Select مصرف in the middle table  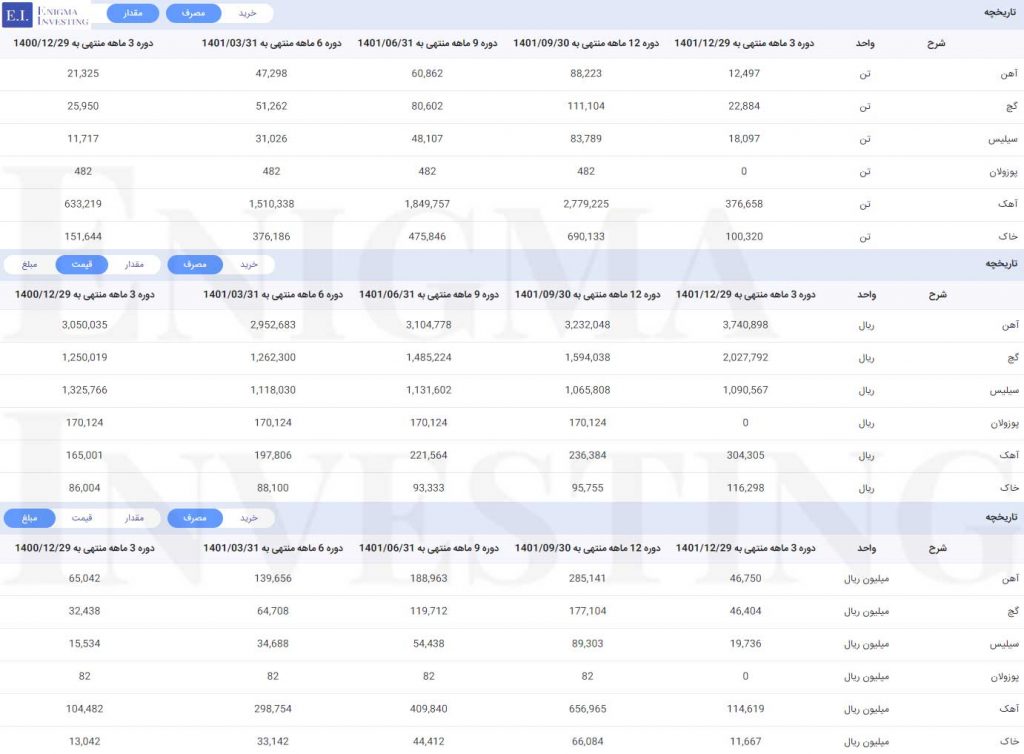point(194,265)
